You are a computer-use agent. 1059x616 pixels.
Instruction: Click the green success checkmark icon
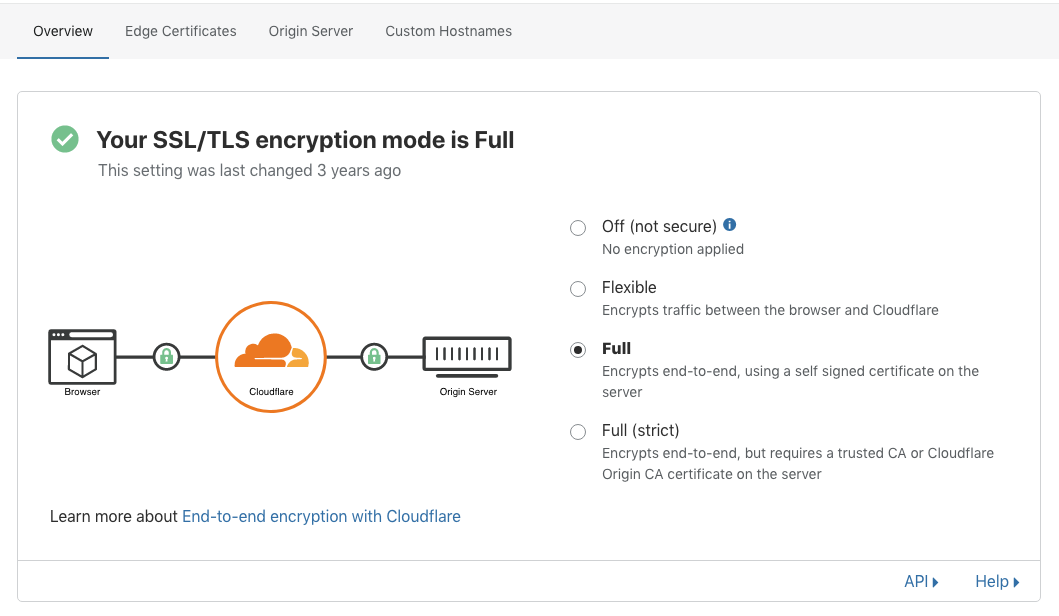65,140
